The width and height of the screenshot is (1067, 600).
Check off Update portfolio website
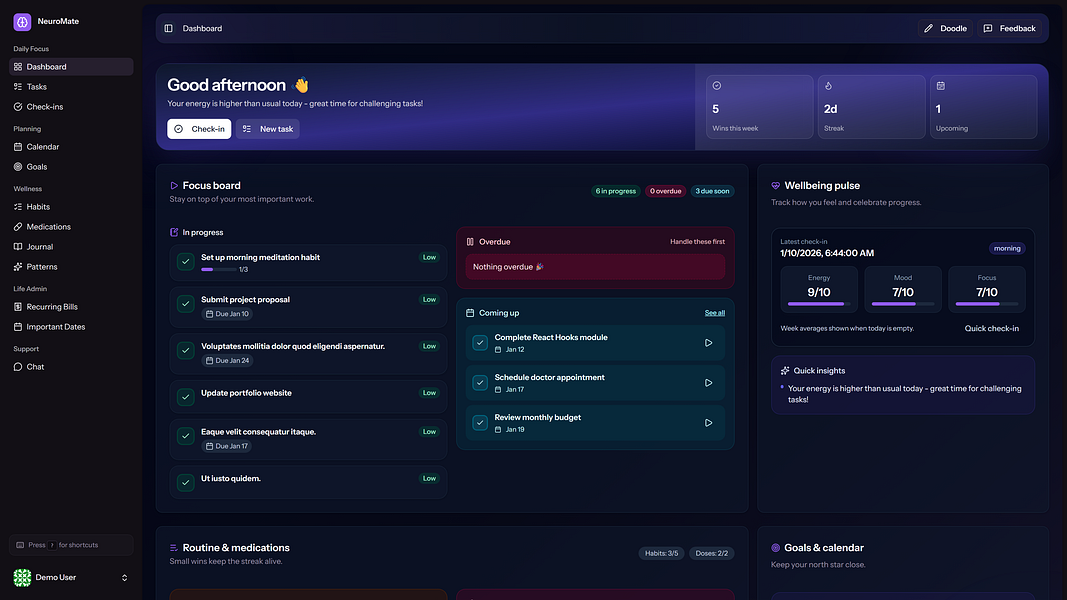(186, 397)
